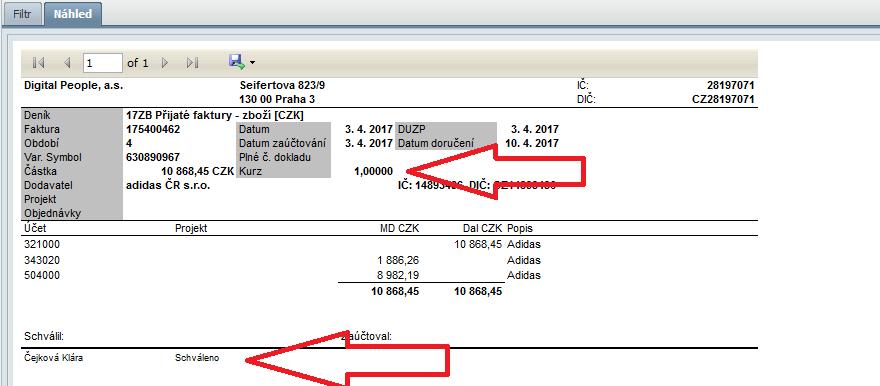This screenshot has width=880, height=386.
Task: Go to the first report page
Action: coord(39,63)
